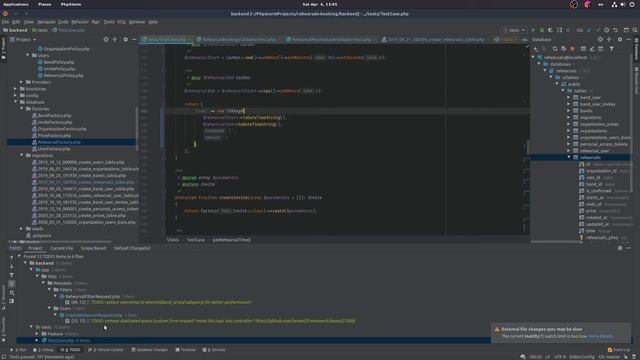Click the edit pencil icon in Database toolbar
This screenshot has width=640, height=360.
tap(592, 49)
